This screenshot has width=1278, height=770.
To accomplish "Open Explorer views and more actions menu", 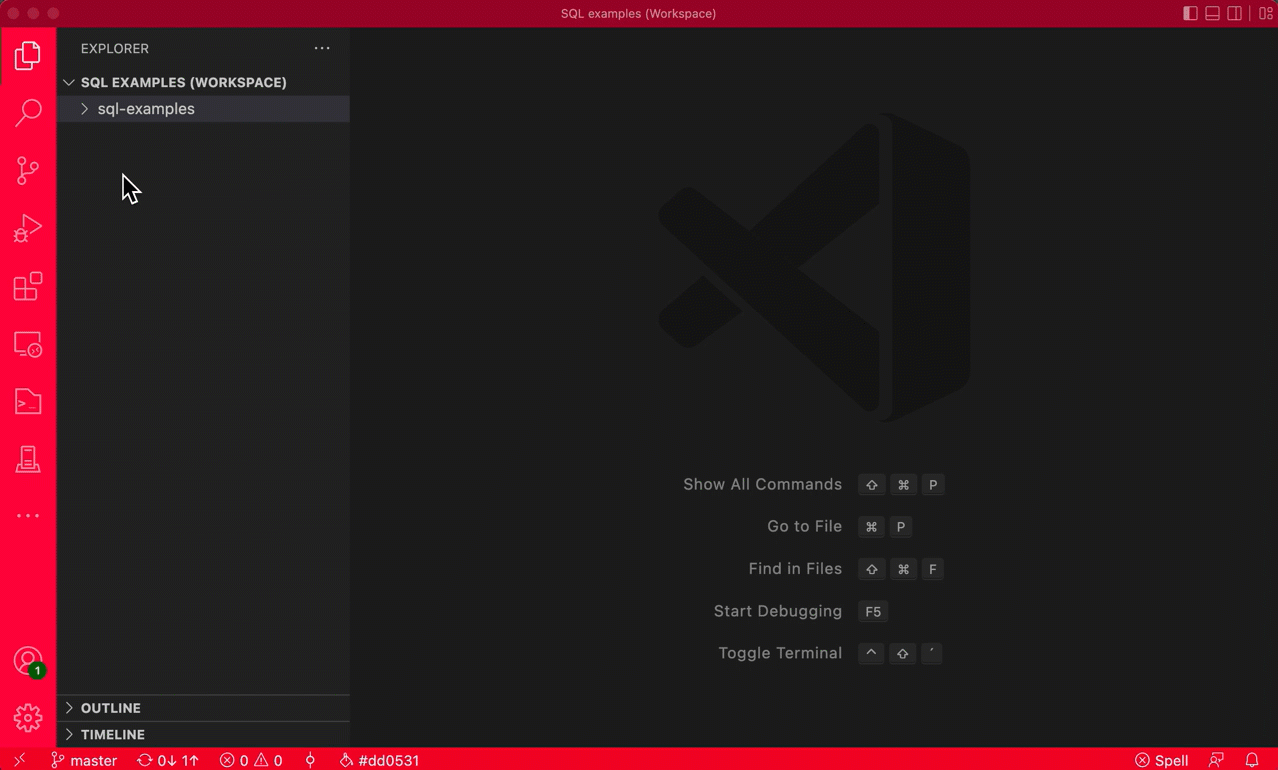I will coord(322,48).
